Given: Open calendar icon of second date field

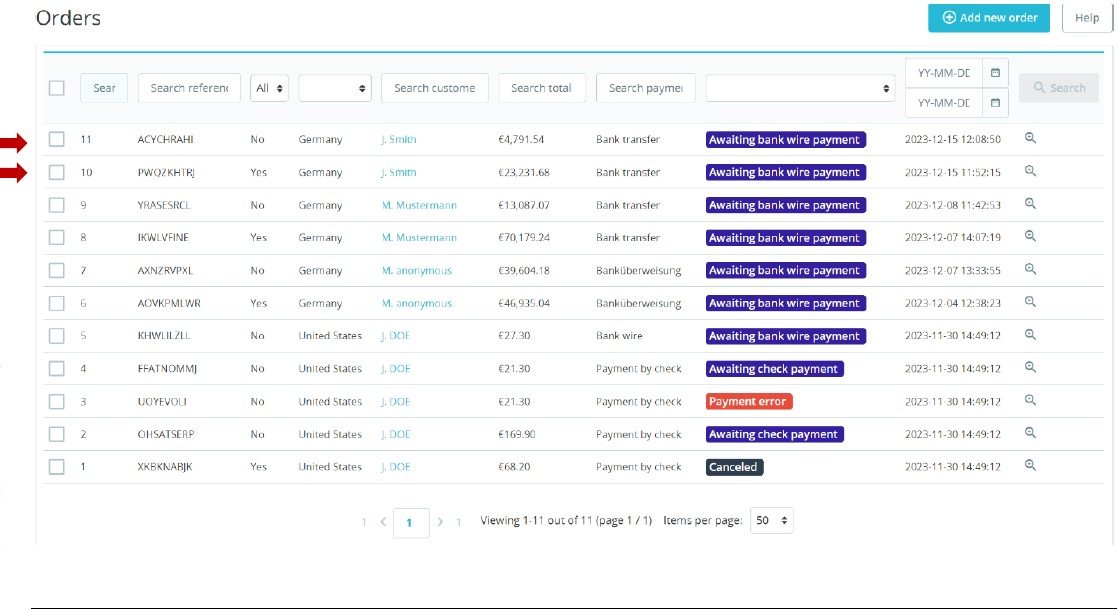Looking at the screenshot, I should (995, 103).
